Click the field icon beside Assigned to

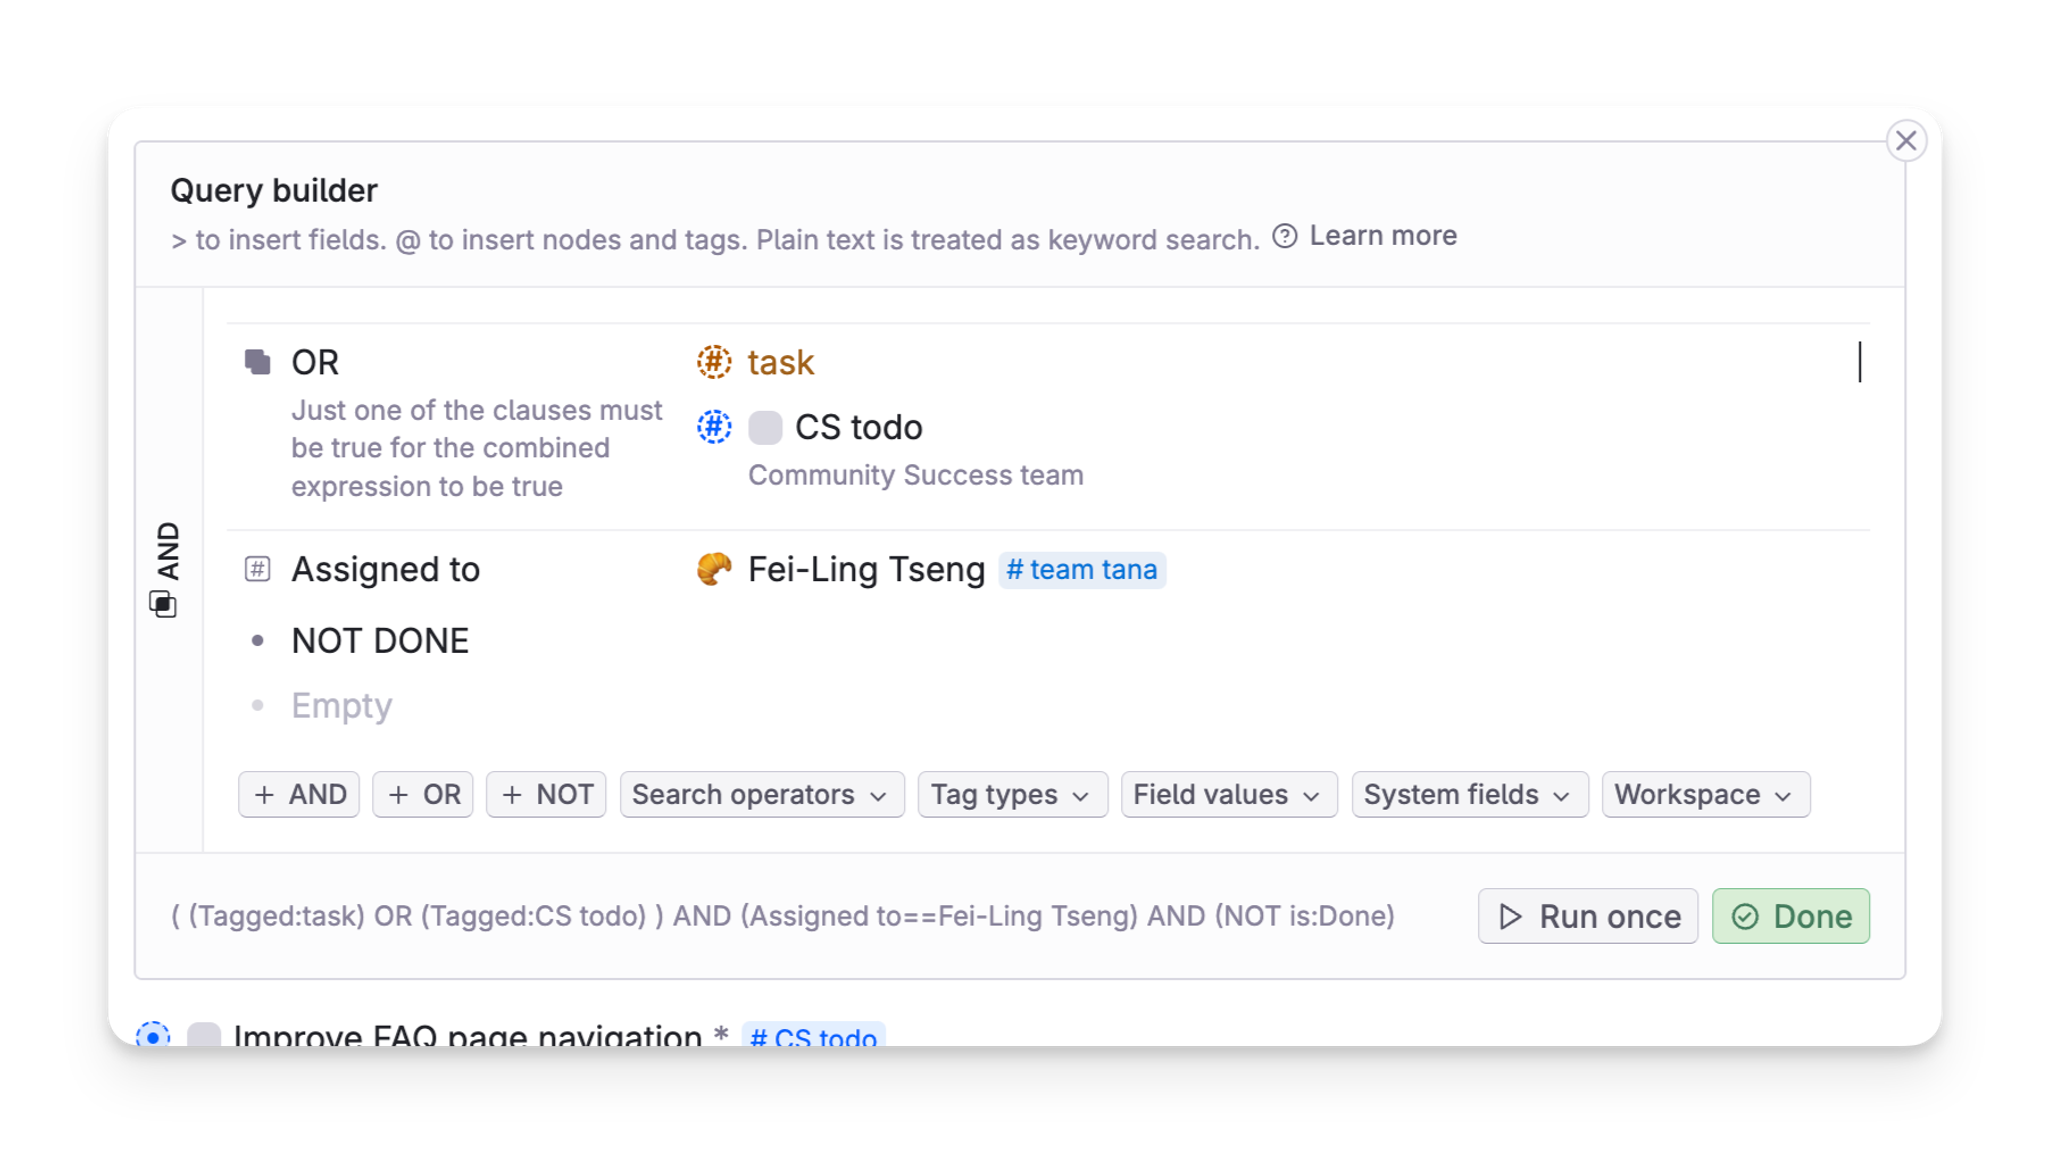coord(258,568)
